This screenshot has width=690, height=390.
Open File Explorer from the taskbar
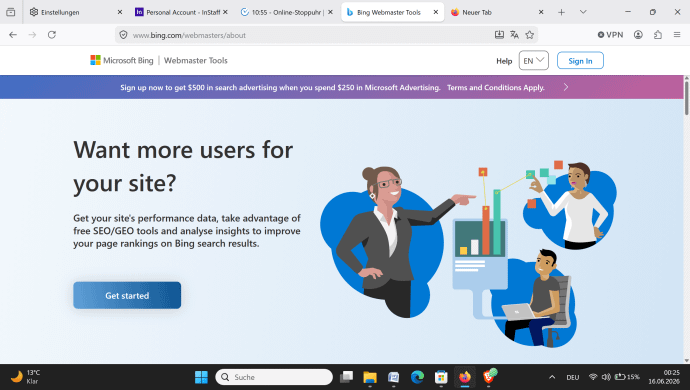coord(370,377)
